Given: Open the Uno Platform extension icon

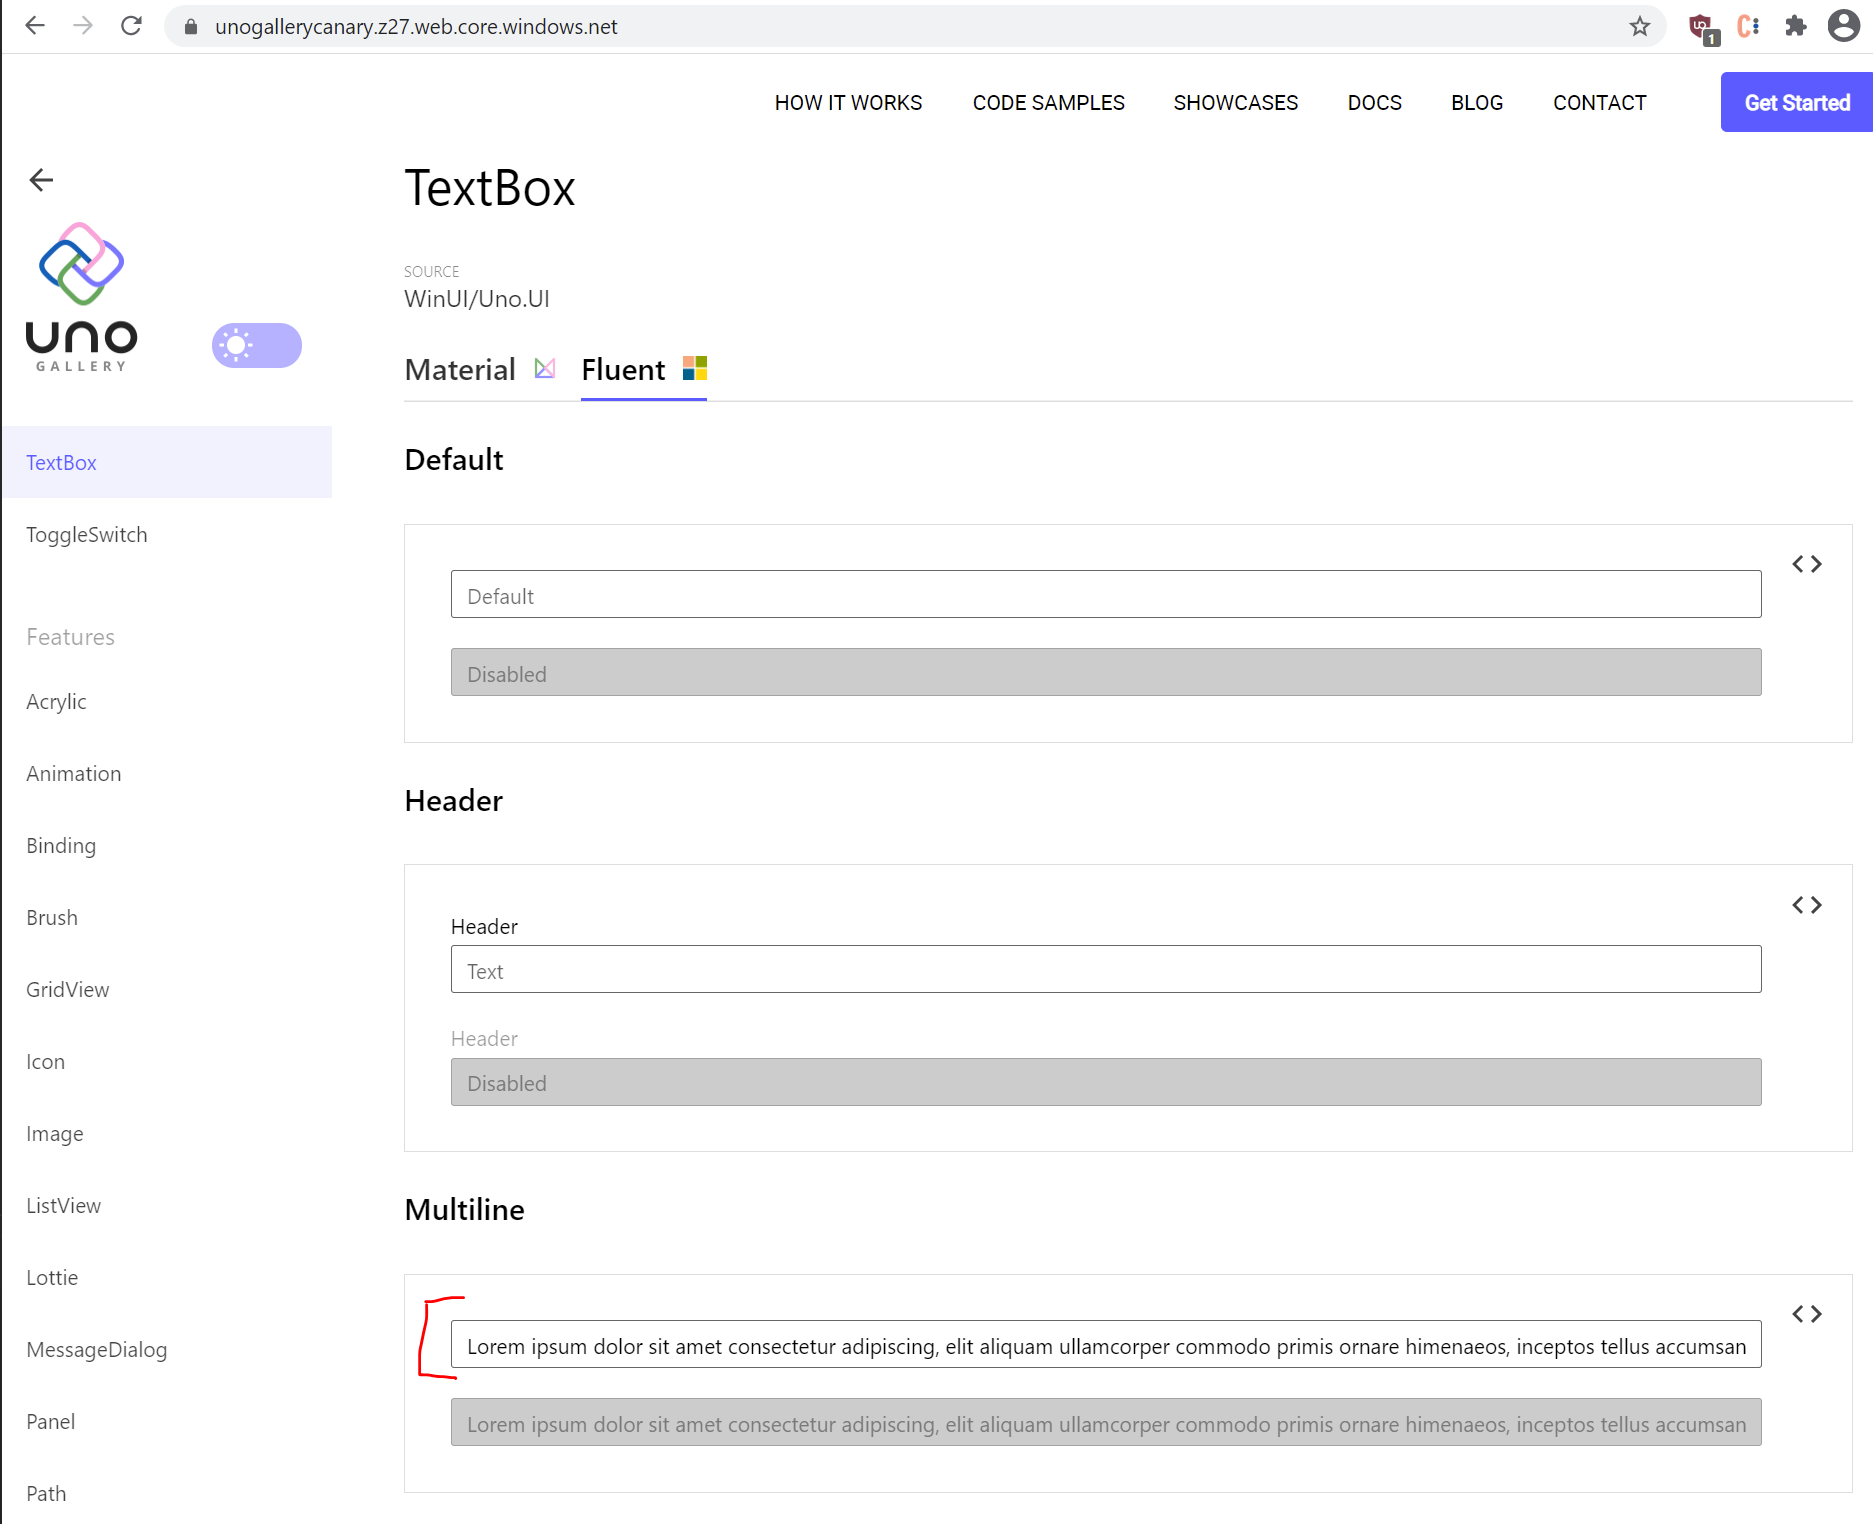Looking at the screenshot, I should coord(1701,26).
